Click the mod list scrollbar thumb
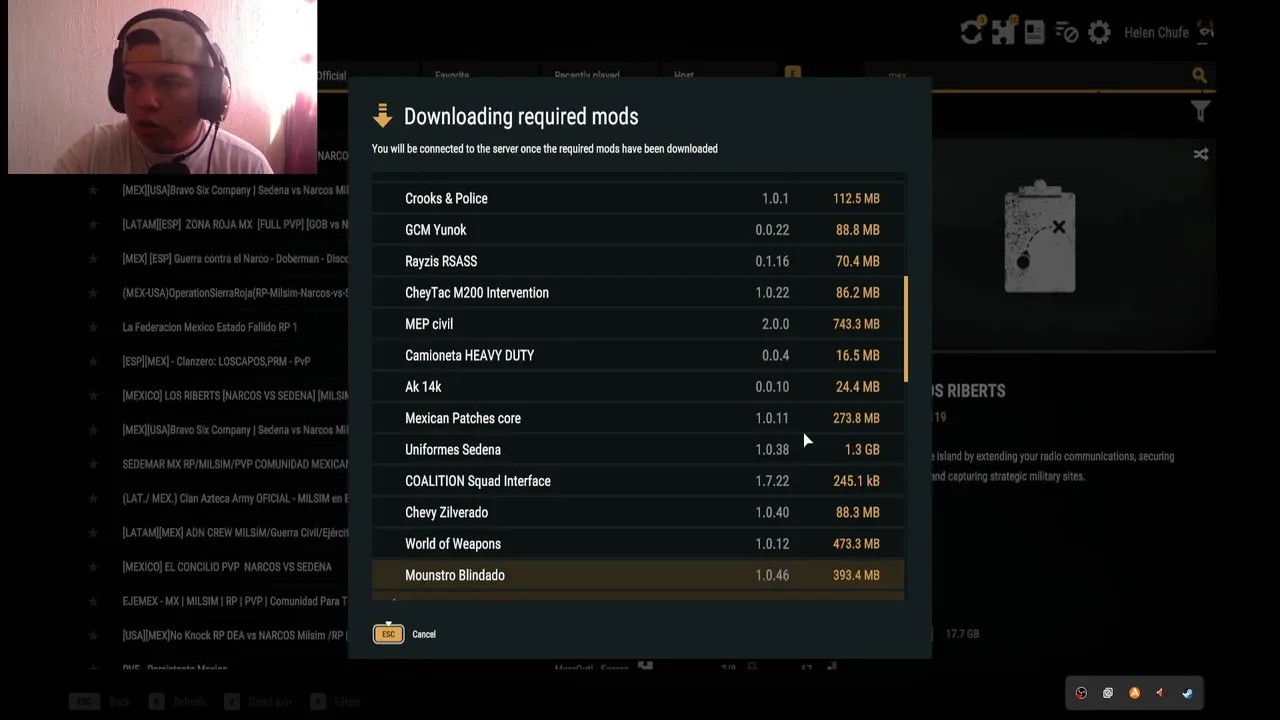1280x720 pixels. coord(906,329)
